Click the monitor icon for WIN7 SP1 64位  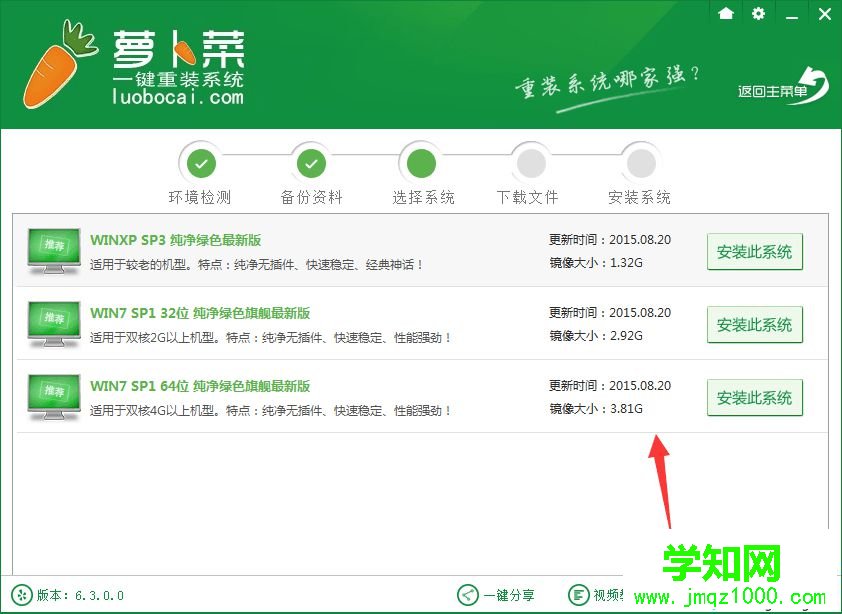coord(54,398)
